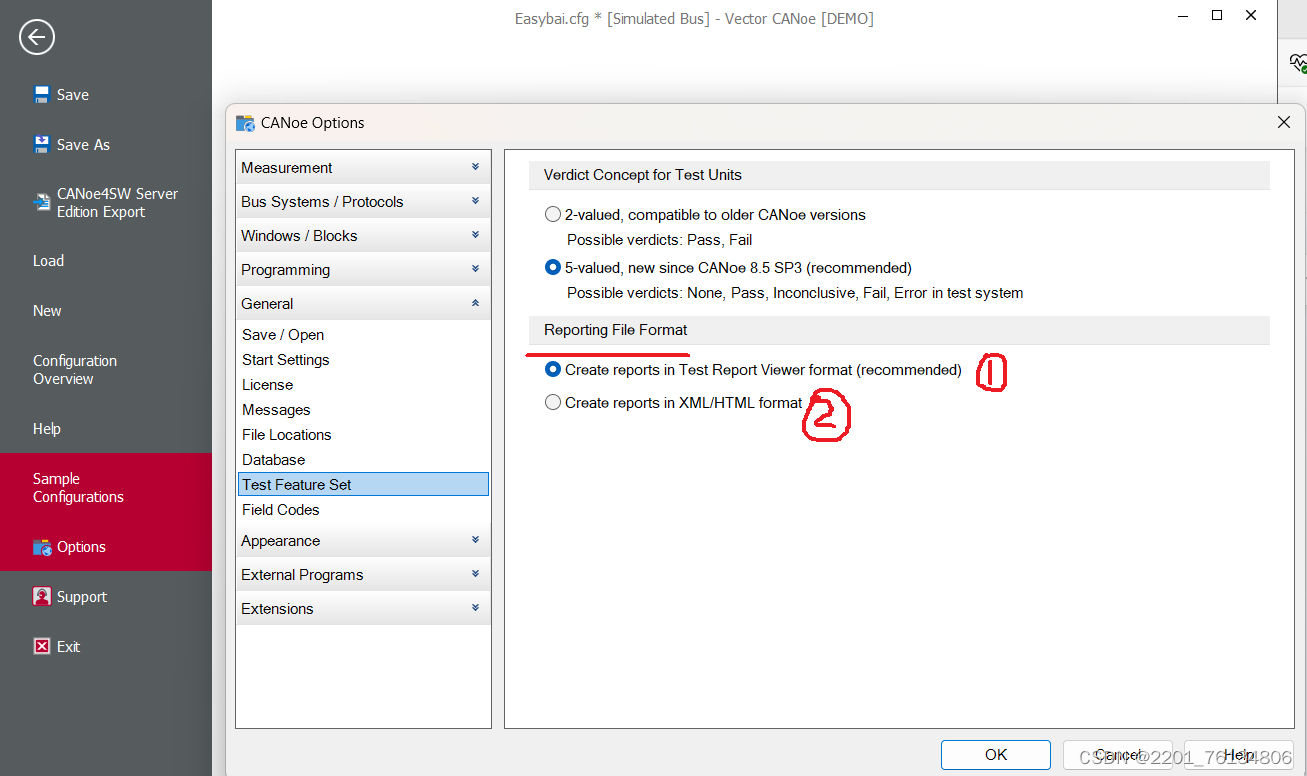Expand the Windows / Blocks chevron
Image resolution: width=1307 pixels, height=776 pixels.
[475, 235]
